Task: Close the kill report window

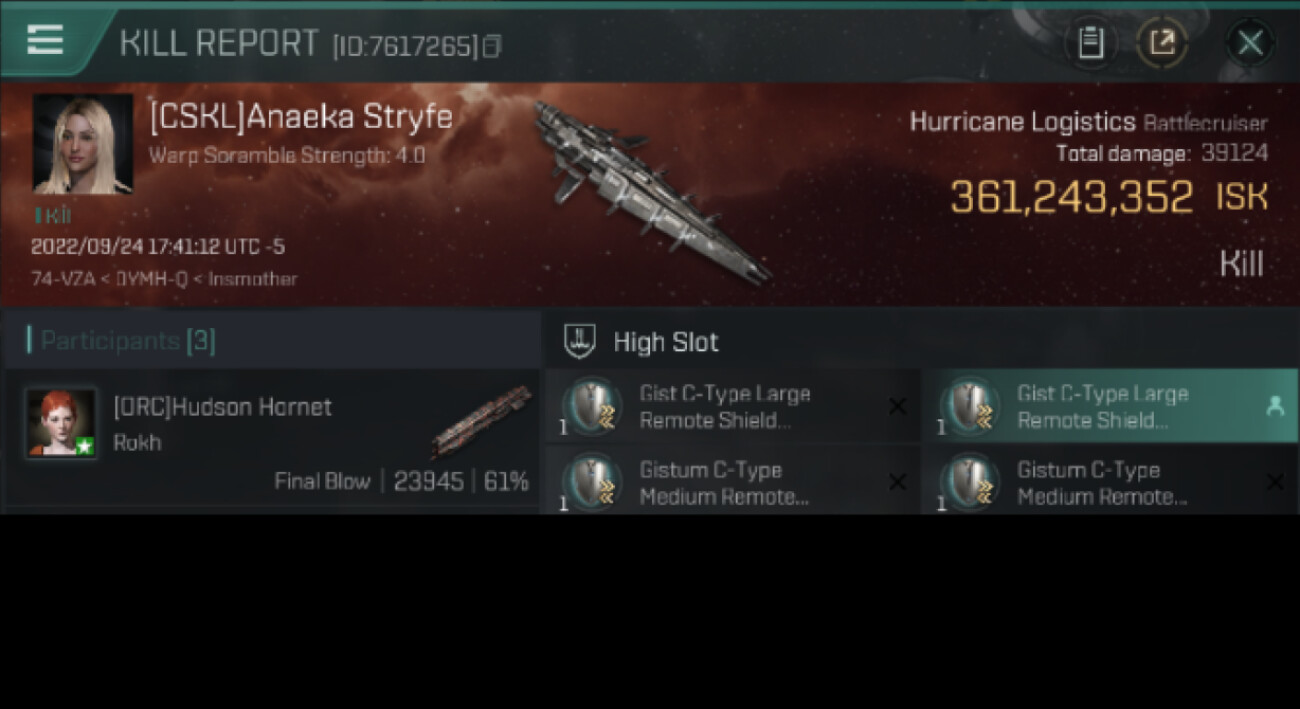Action: pyautogui.click(x=1250, y=43)
